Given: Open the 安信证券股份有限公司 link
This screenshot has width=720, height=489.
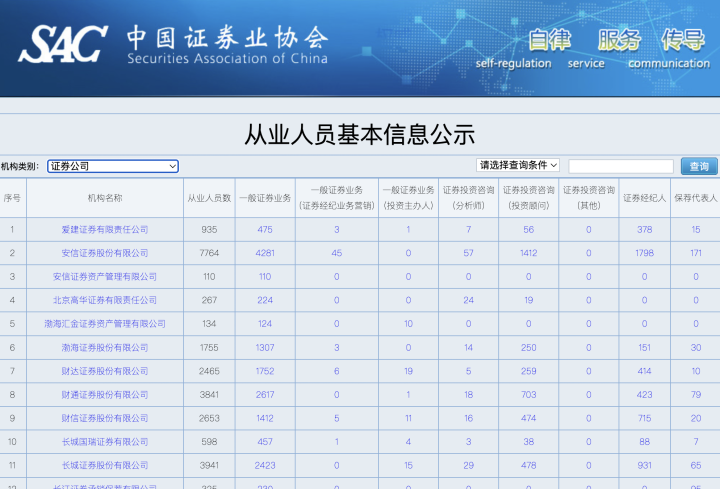Looking at the screenshot, I should [x=105, y=253].
